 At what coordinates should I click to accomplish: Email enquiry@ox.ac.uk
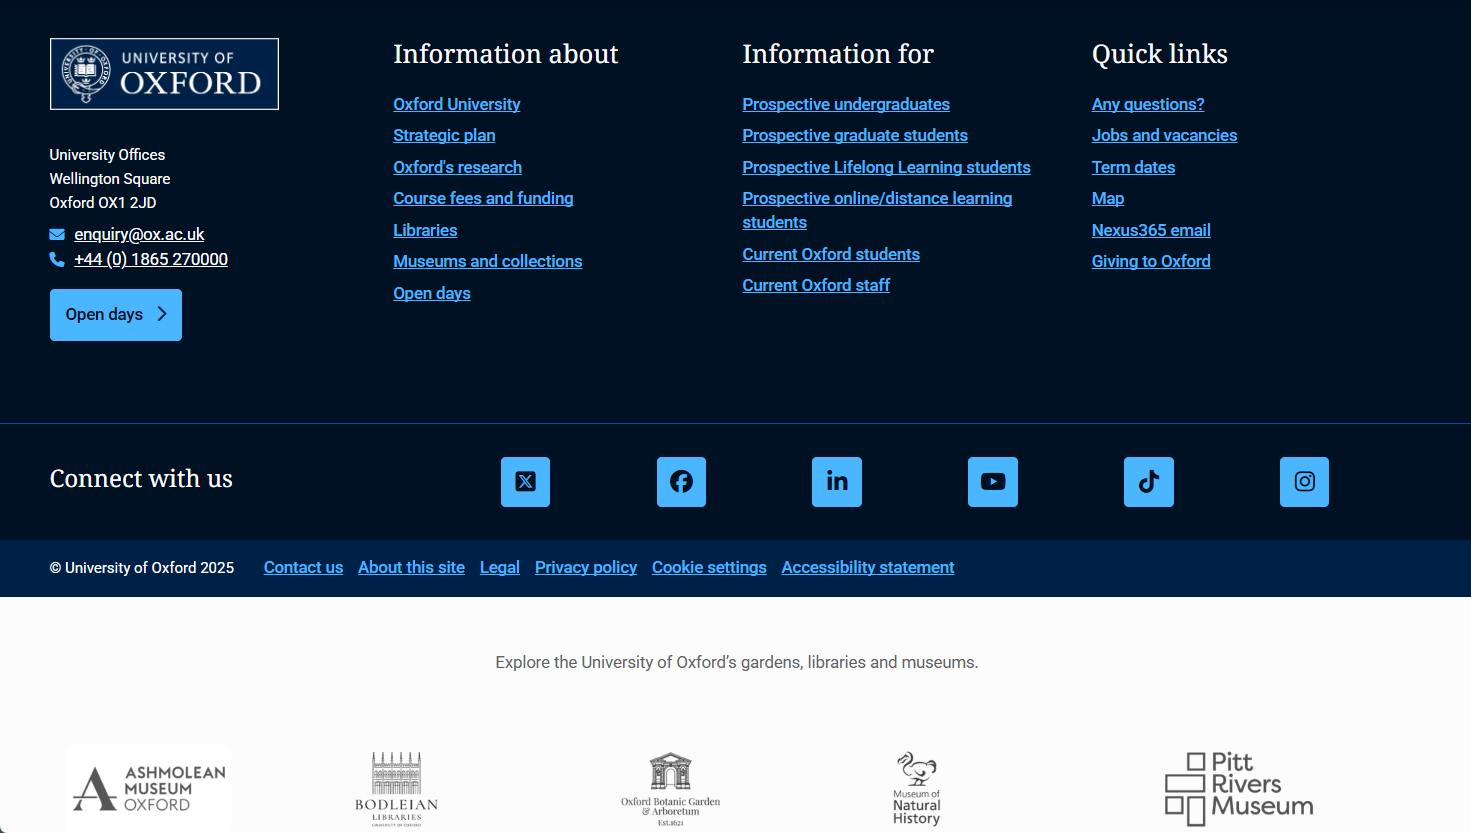coord(139,233)
